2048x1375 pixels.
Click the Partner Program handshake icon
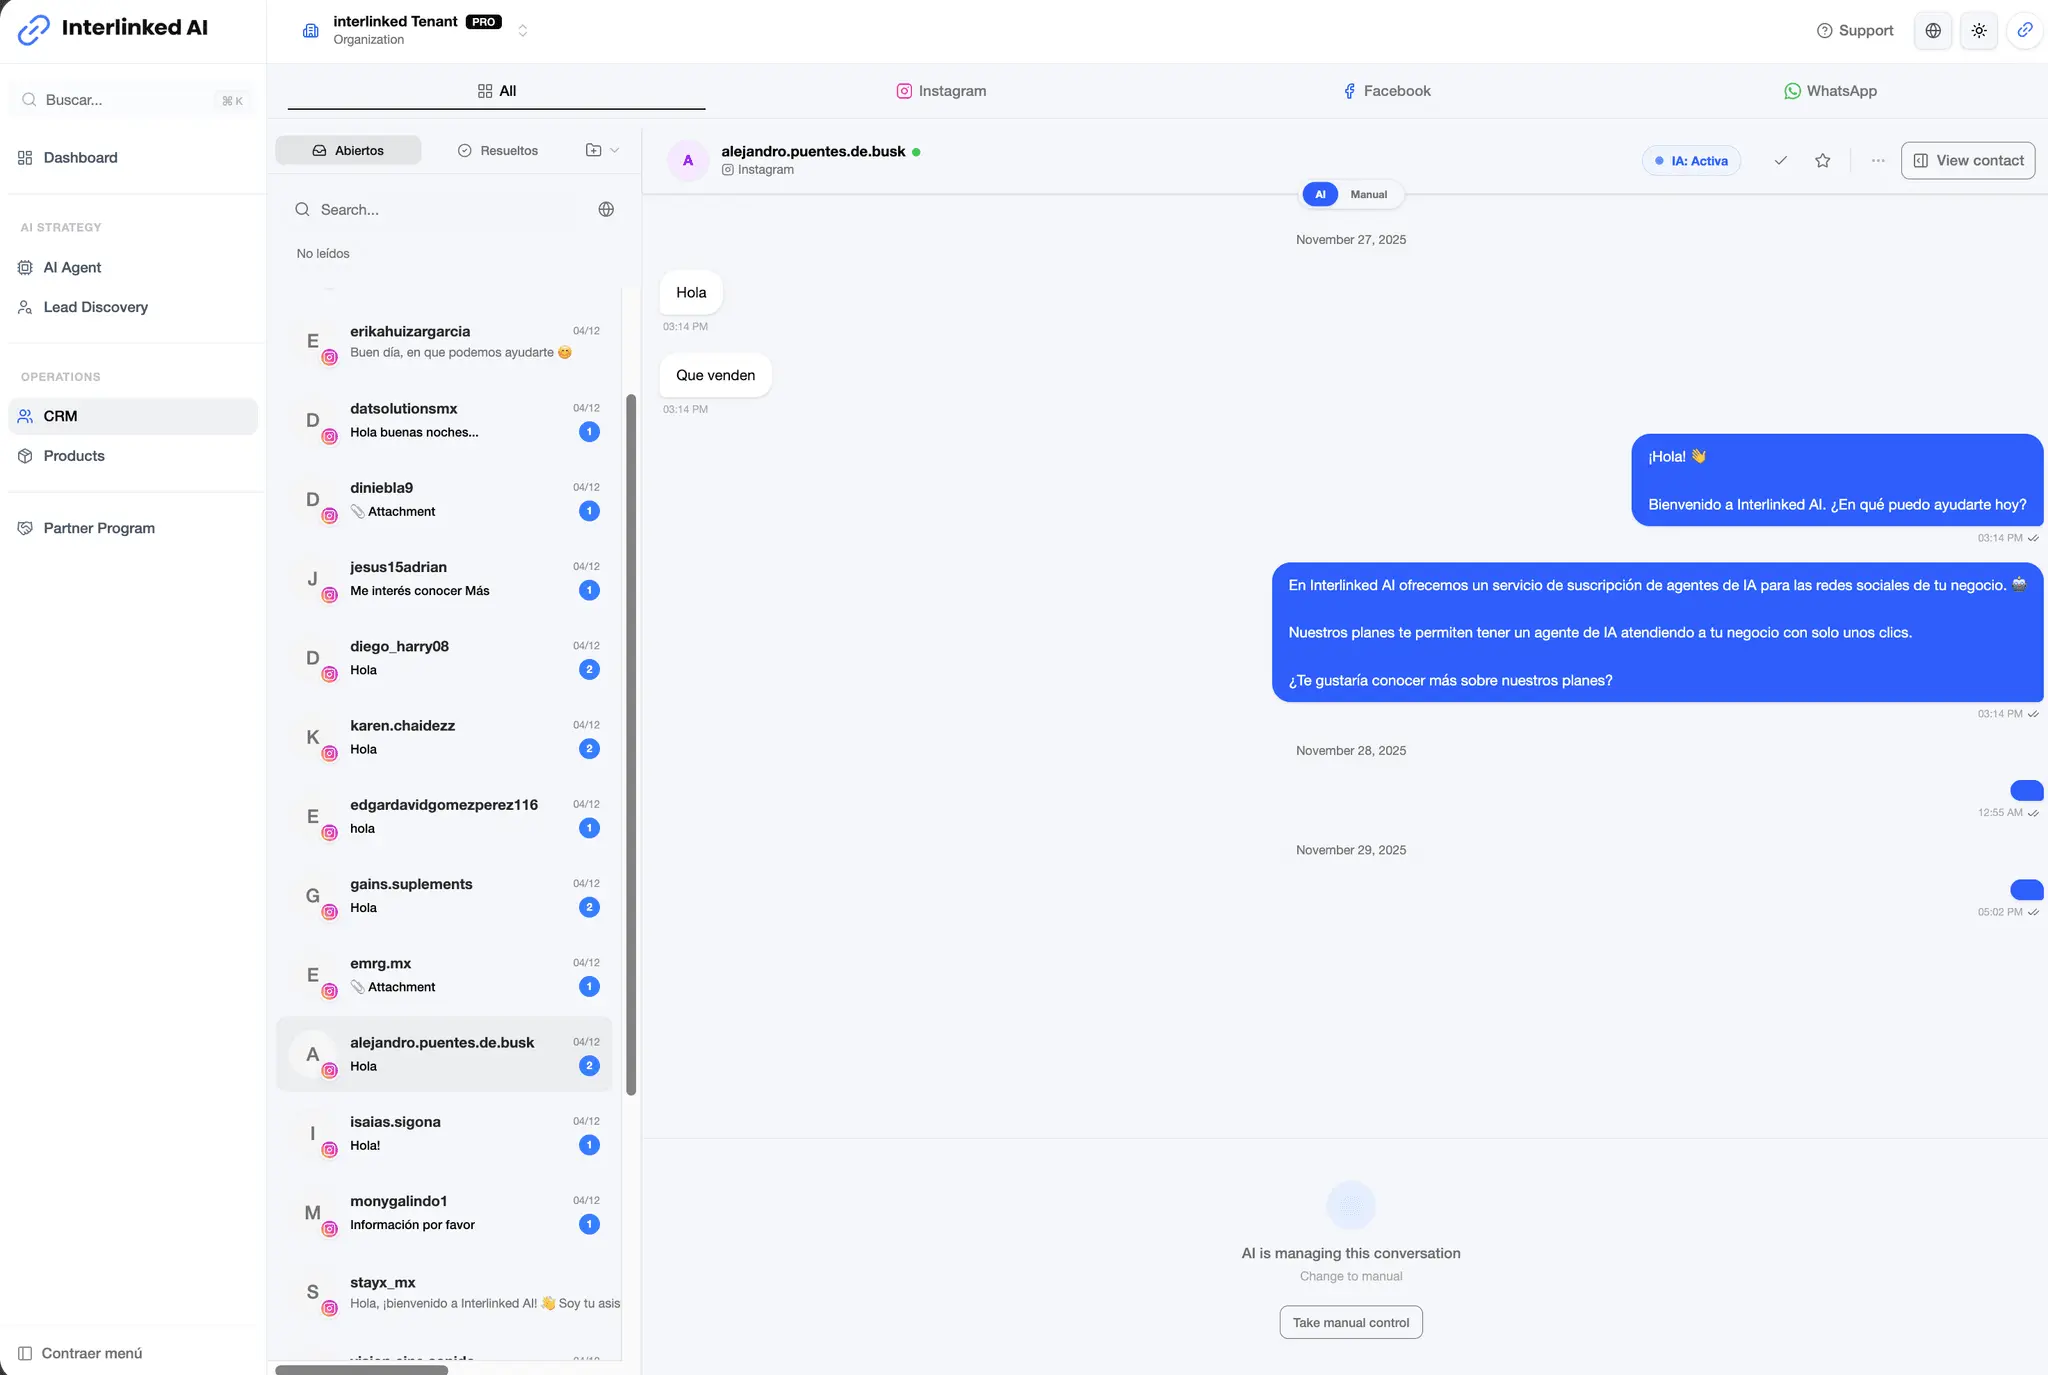[x=25, y=528]
